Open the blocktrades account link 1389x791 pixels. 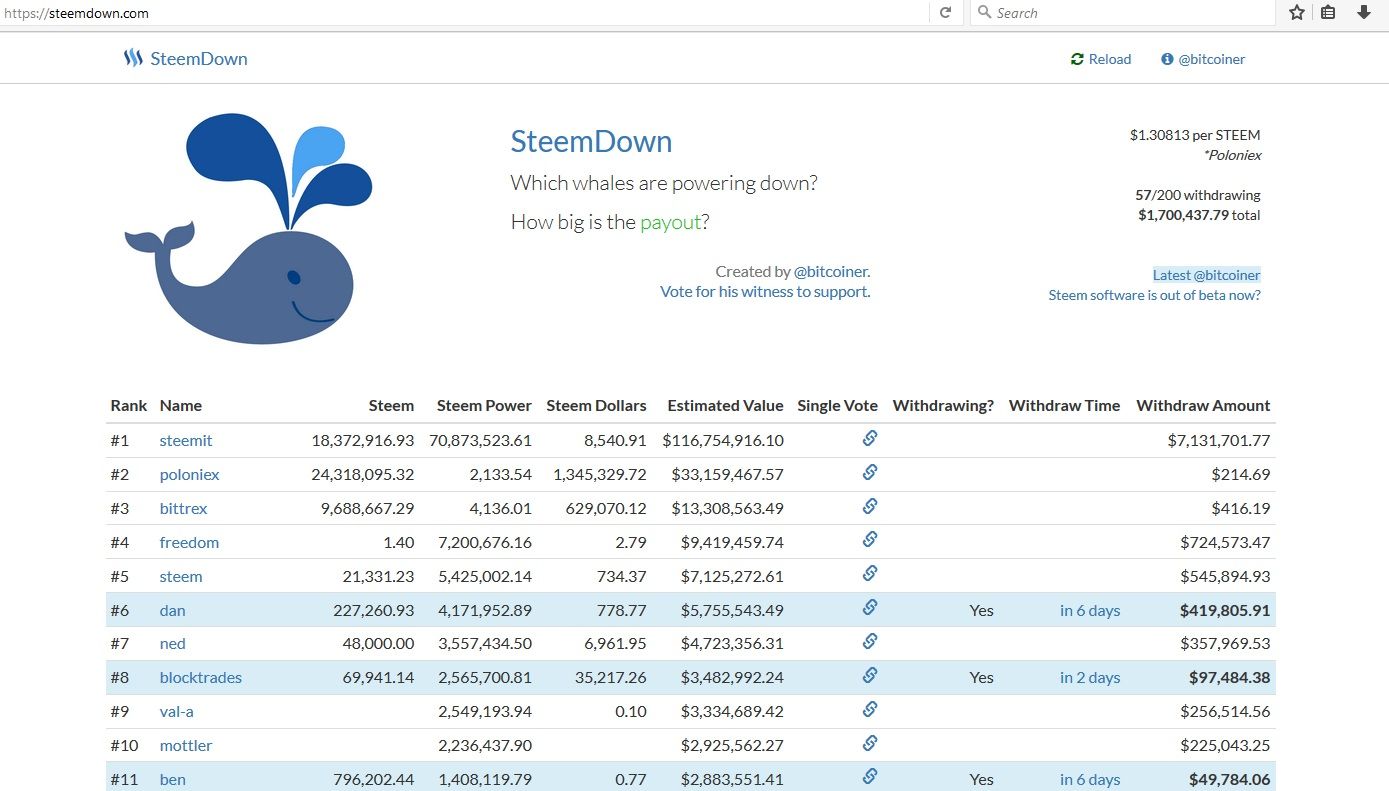click(200, 677)
